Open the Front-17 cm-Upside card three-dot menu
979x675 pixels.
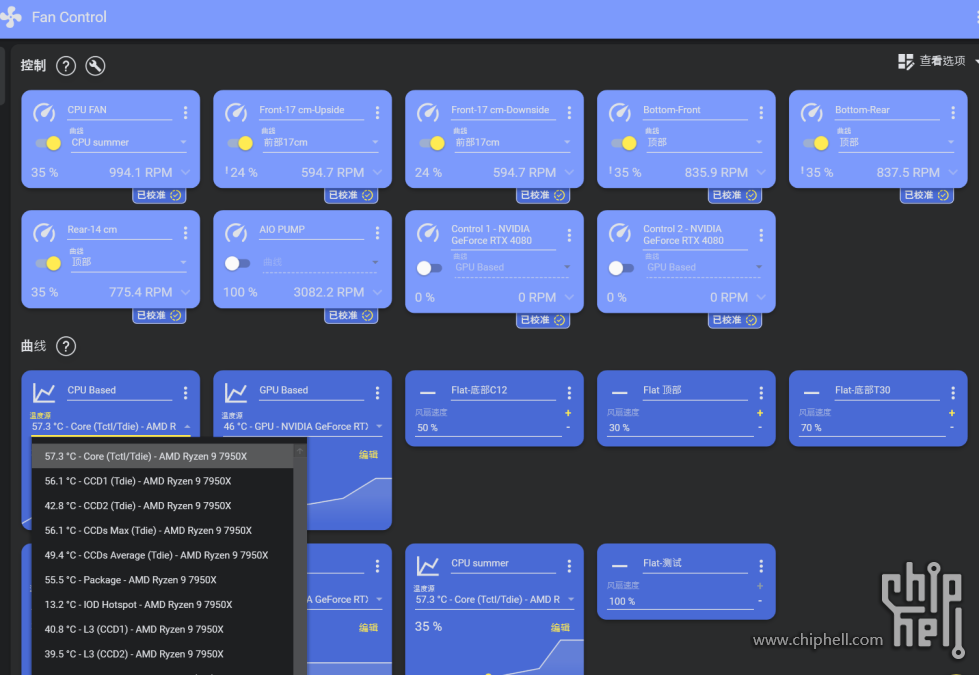377,112
